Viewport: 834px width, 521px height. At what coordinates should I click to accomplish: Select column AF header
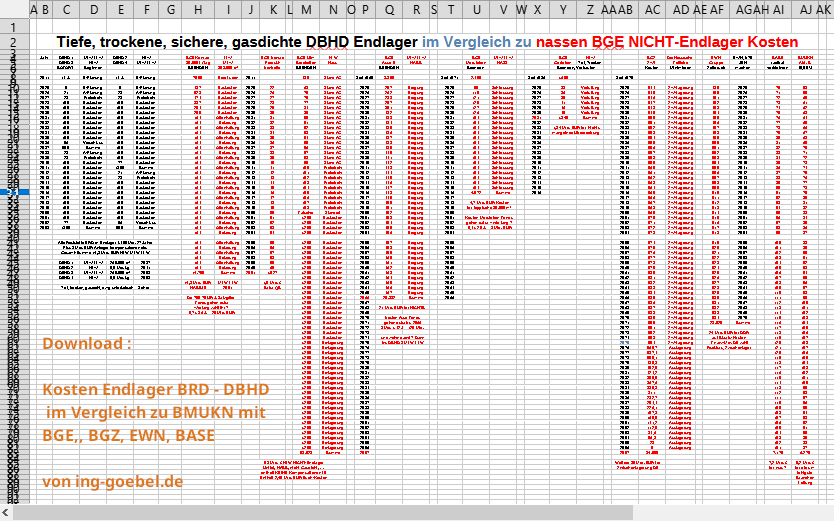click(717, 10)
